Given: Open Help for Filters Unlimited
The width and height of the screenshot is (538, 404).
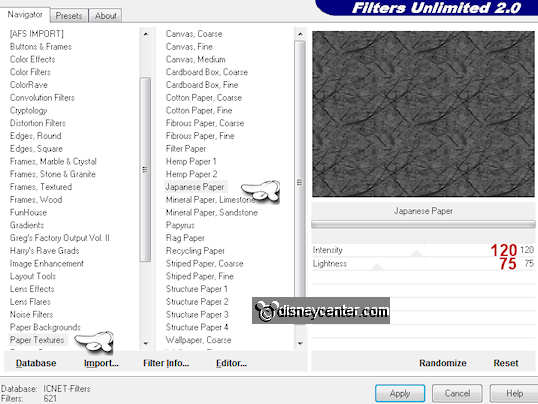Looking at the screenshot, I should pyautogui.click(x=514, y=393).
